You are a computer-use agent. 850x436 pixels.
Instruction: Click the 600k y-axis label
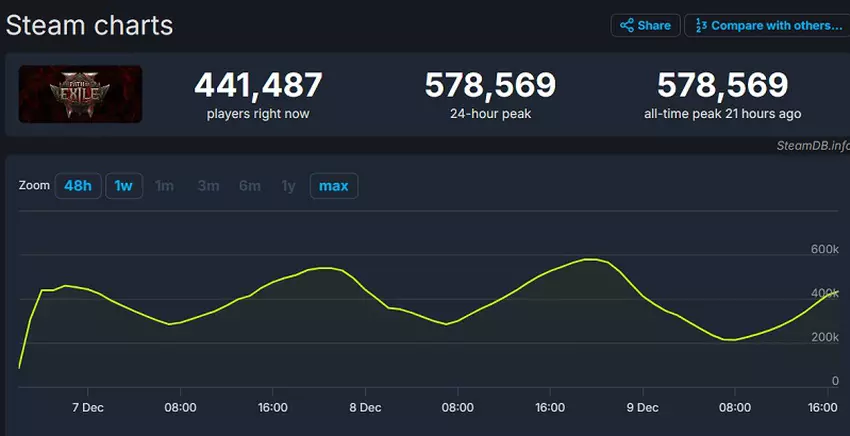tap(824, 248)
